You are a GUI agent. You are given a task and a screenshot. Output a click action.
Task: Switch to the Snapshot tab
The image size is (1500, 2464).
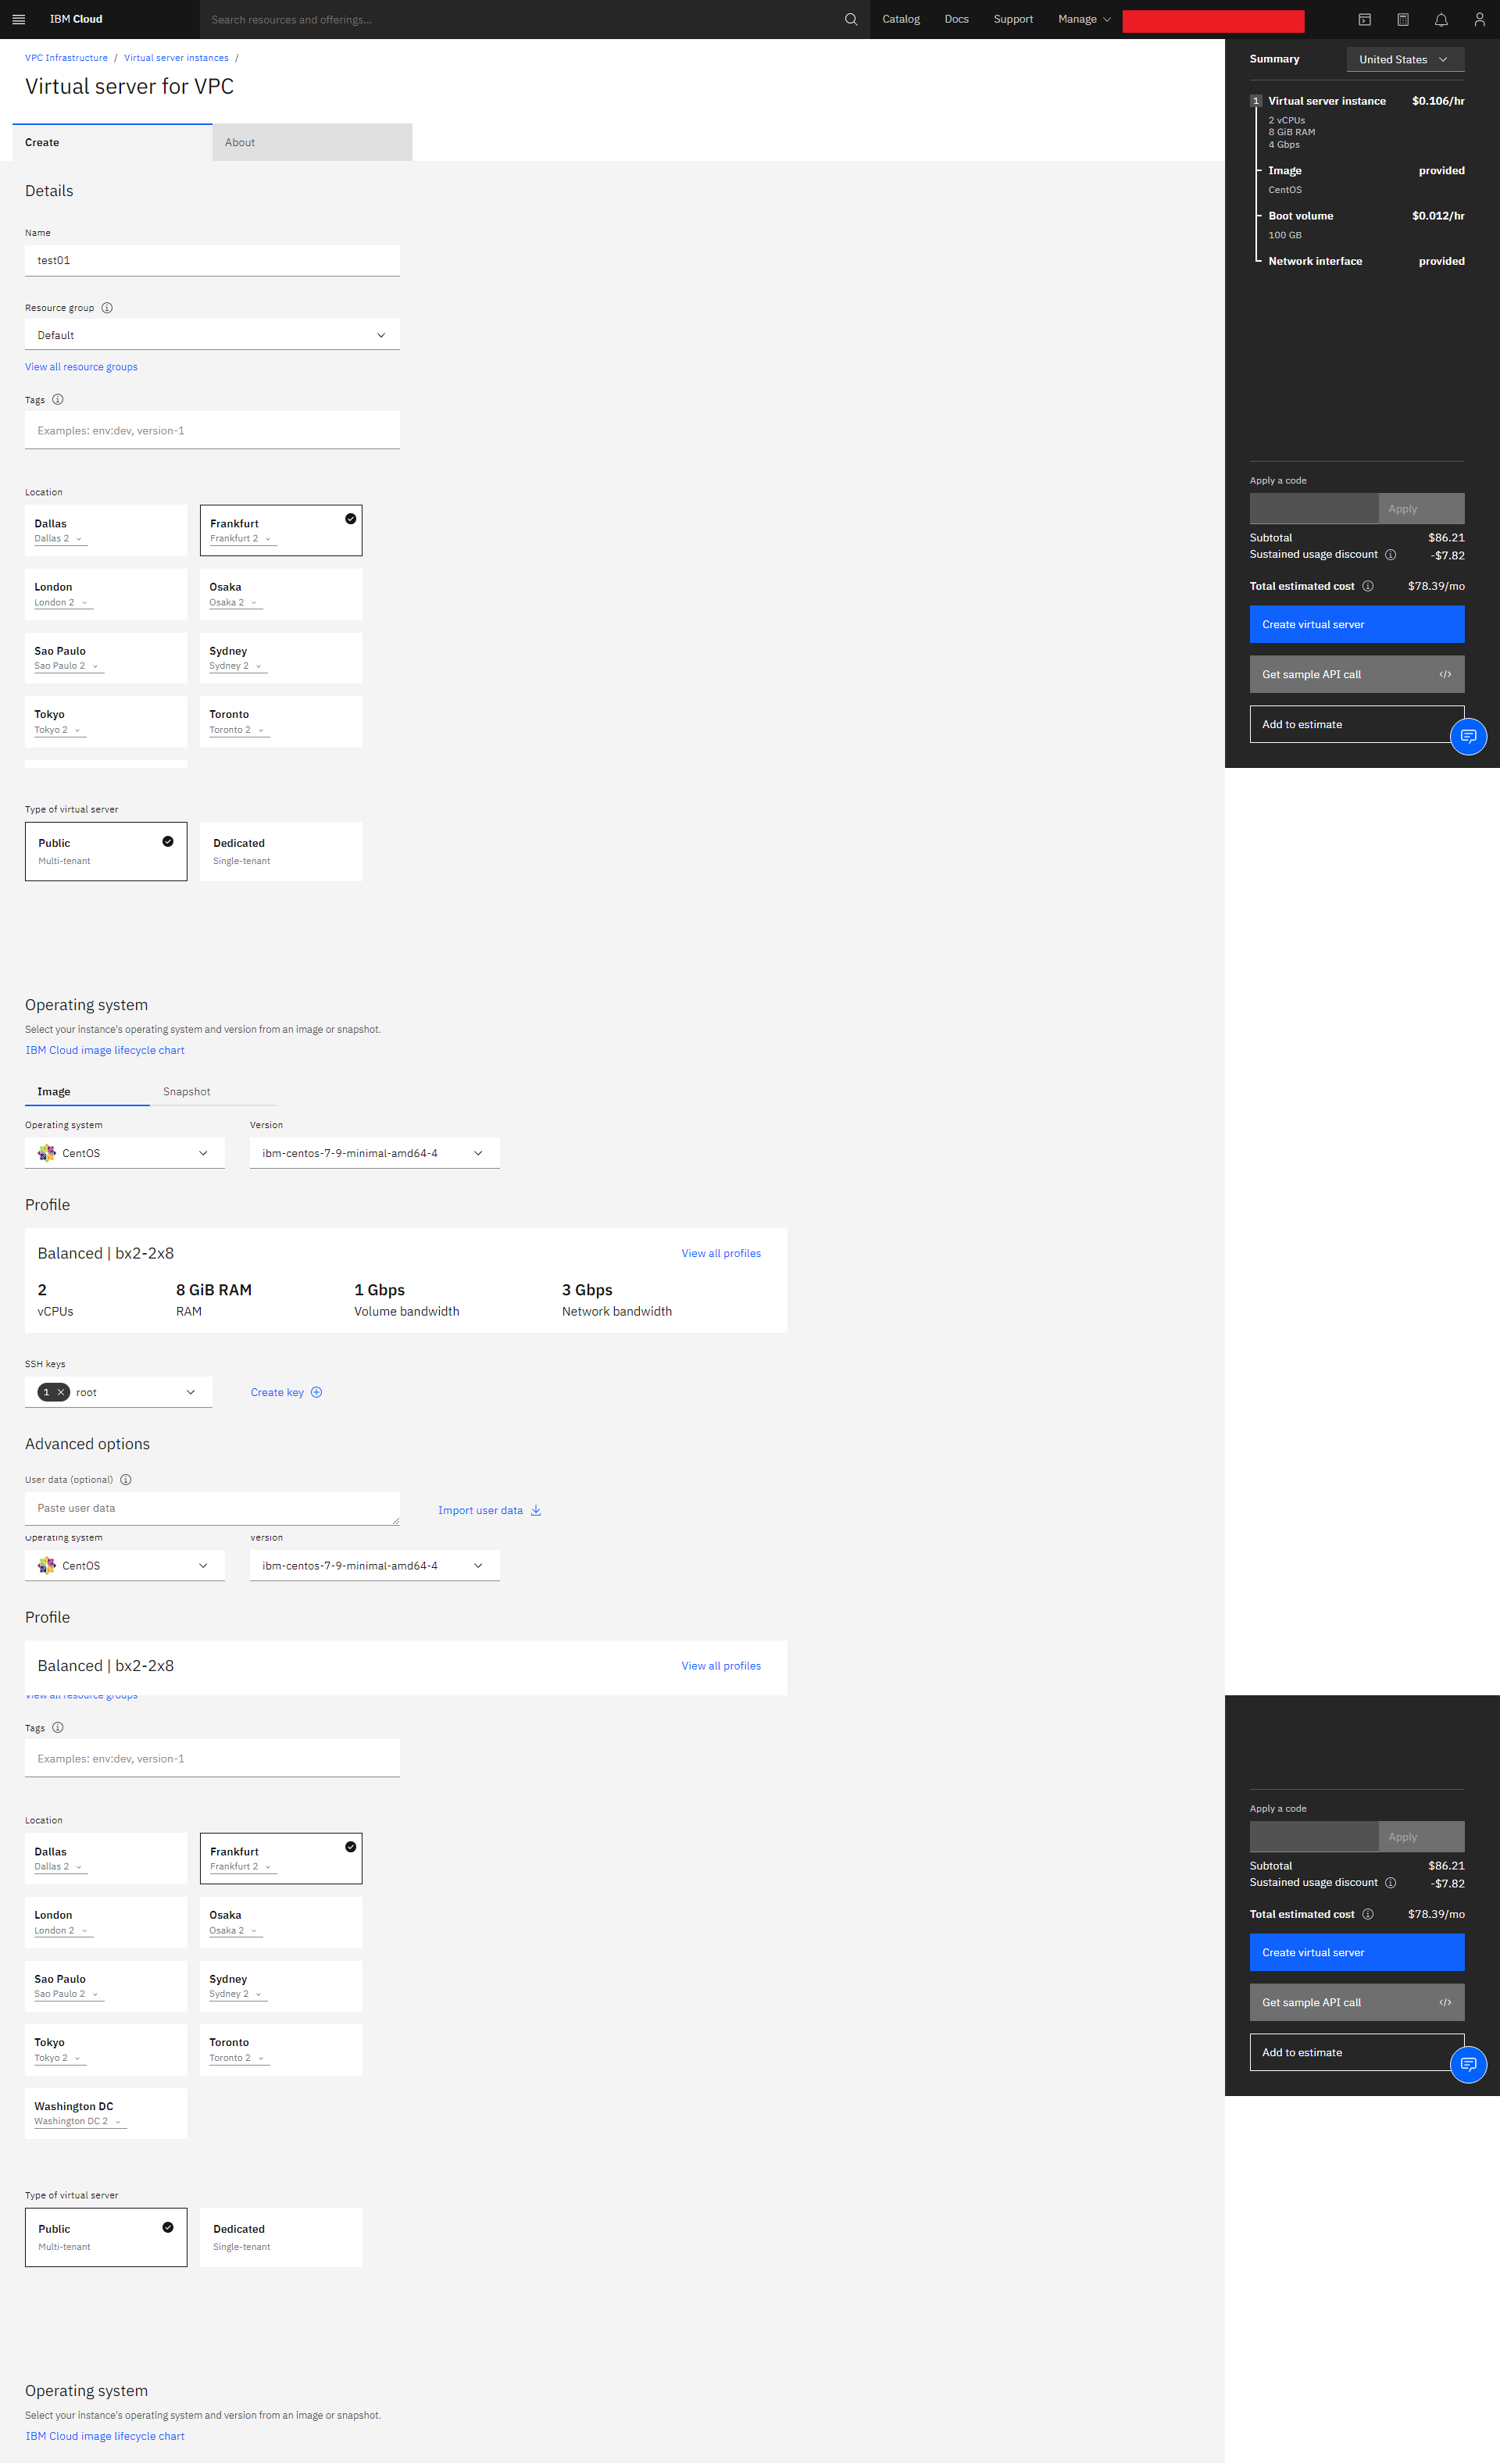213,1092
